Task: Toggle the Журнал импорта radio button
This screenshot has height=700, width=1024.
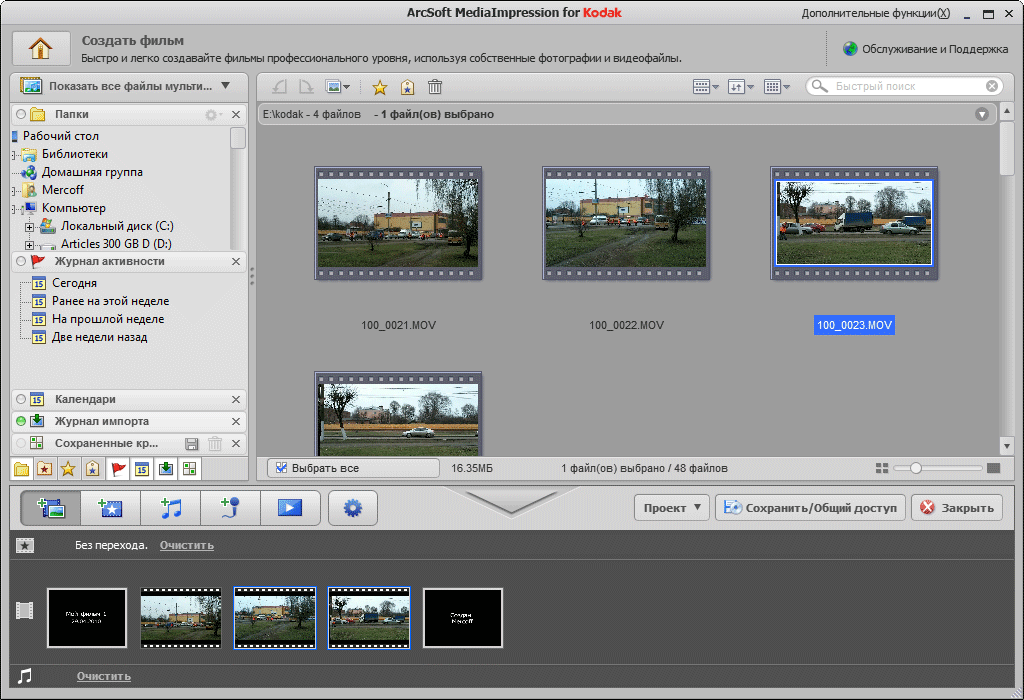Action: point(21,421)
